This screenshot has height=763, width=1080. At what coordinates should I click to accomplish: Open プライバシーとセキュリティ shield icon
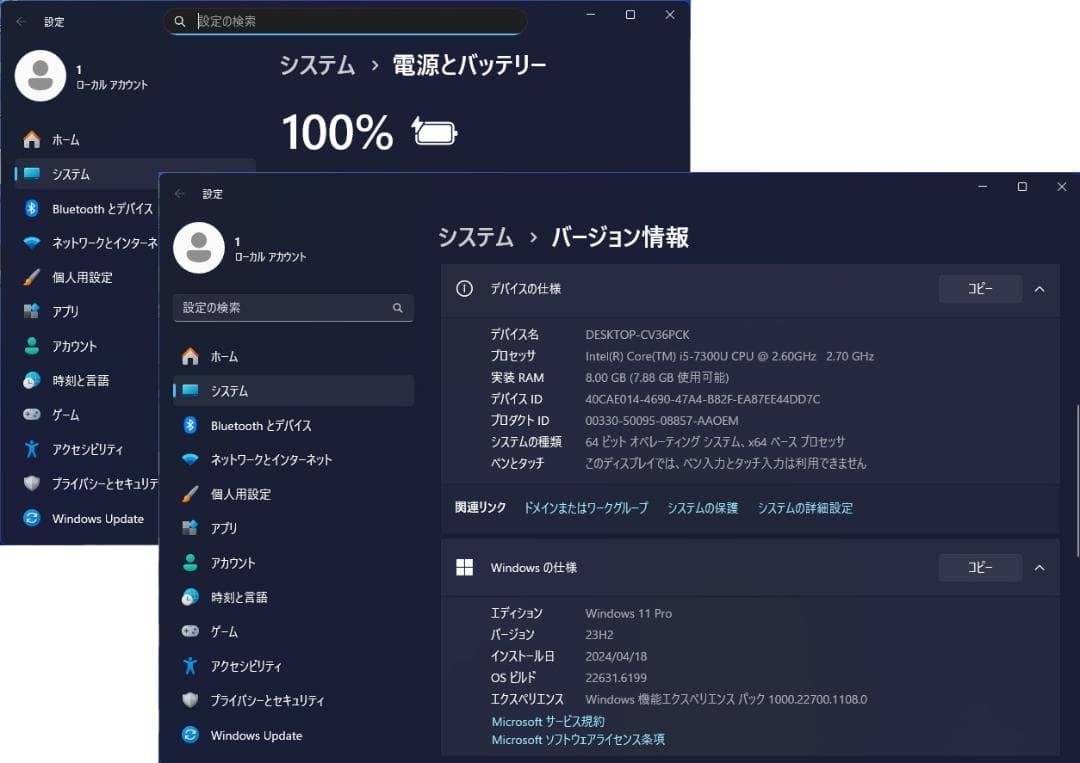coord(191,700)
